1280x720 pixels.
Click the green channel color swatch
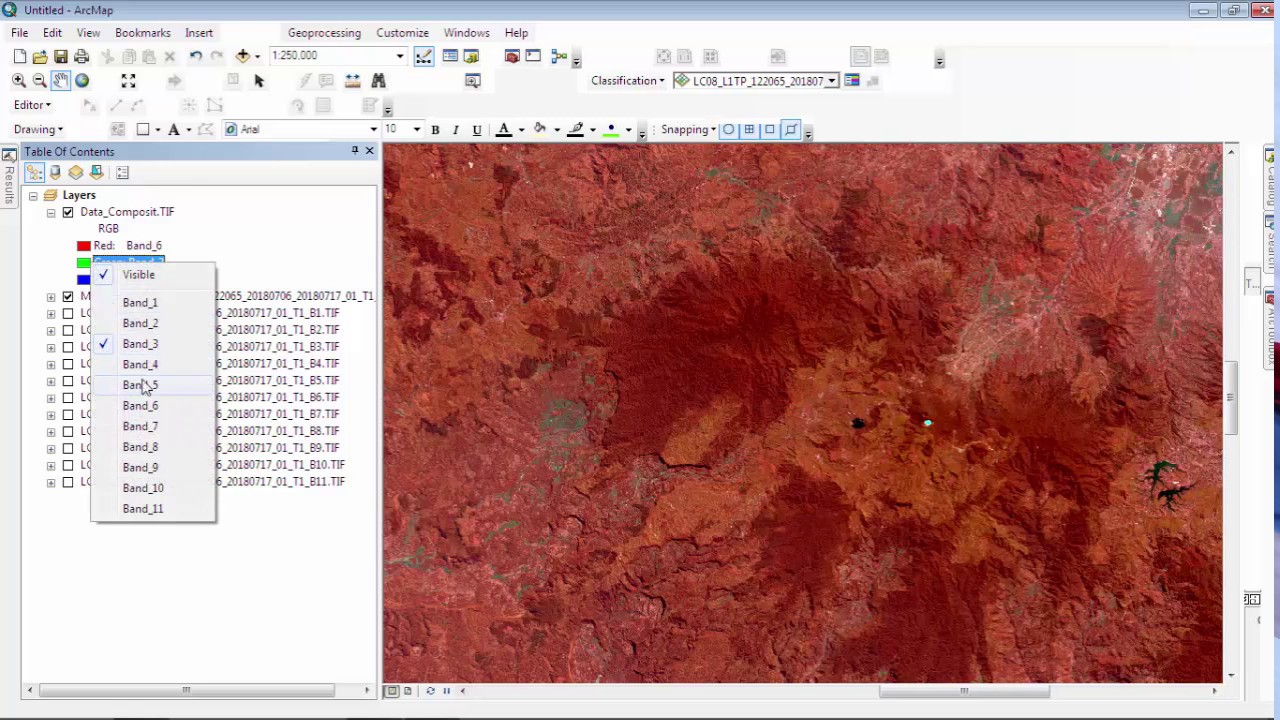[x=84, y=263]
